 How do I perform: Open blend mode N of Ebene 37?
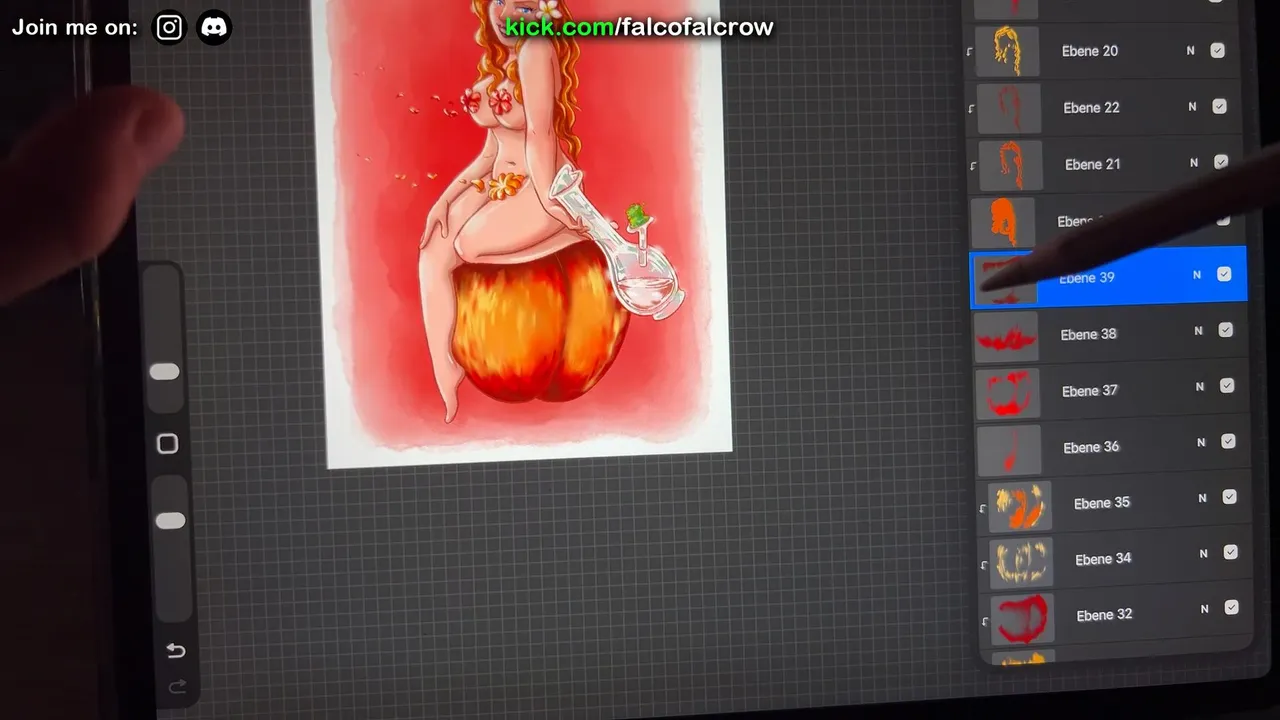tap(1200, 386)
